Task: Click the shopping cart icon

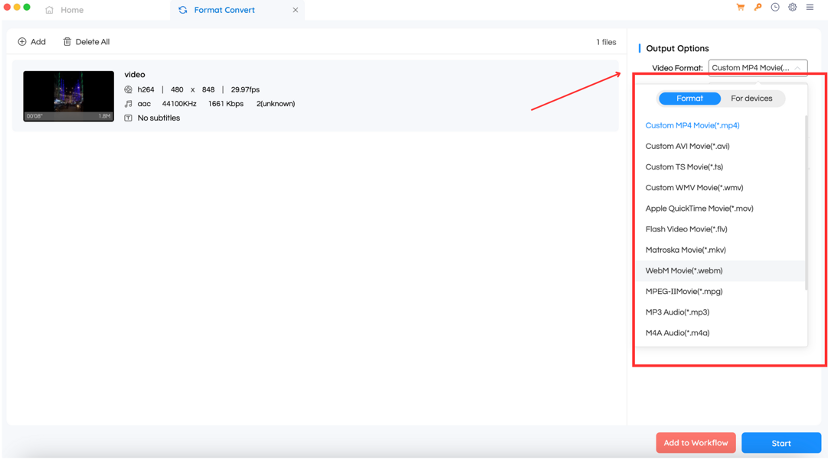Action: 740,8
